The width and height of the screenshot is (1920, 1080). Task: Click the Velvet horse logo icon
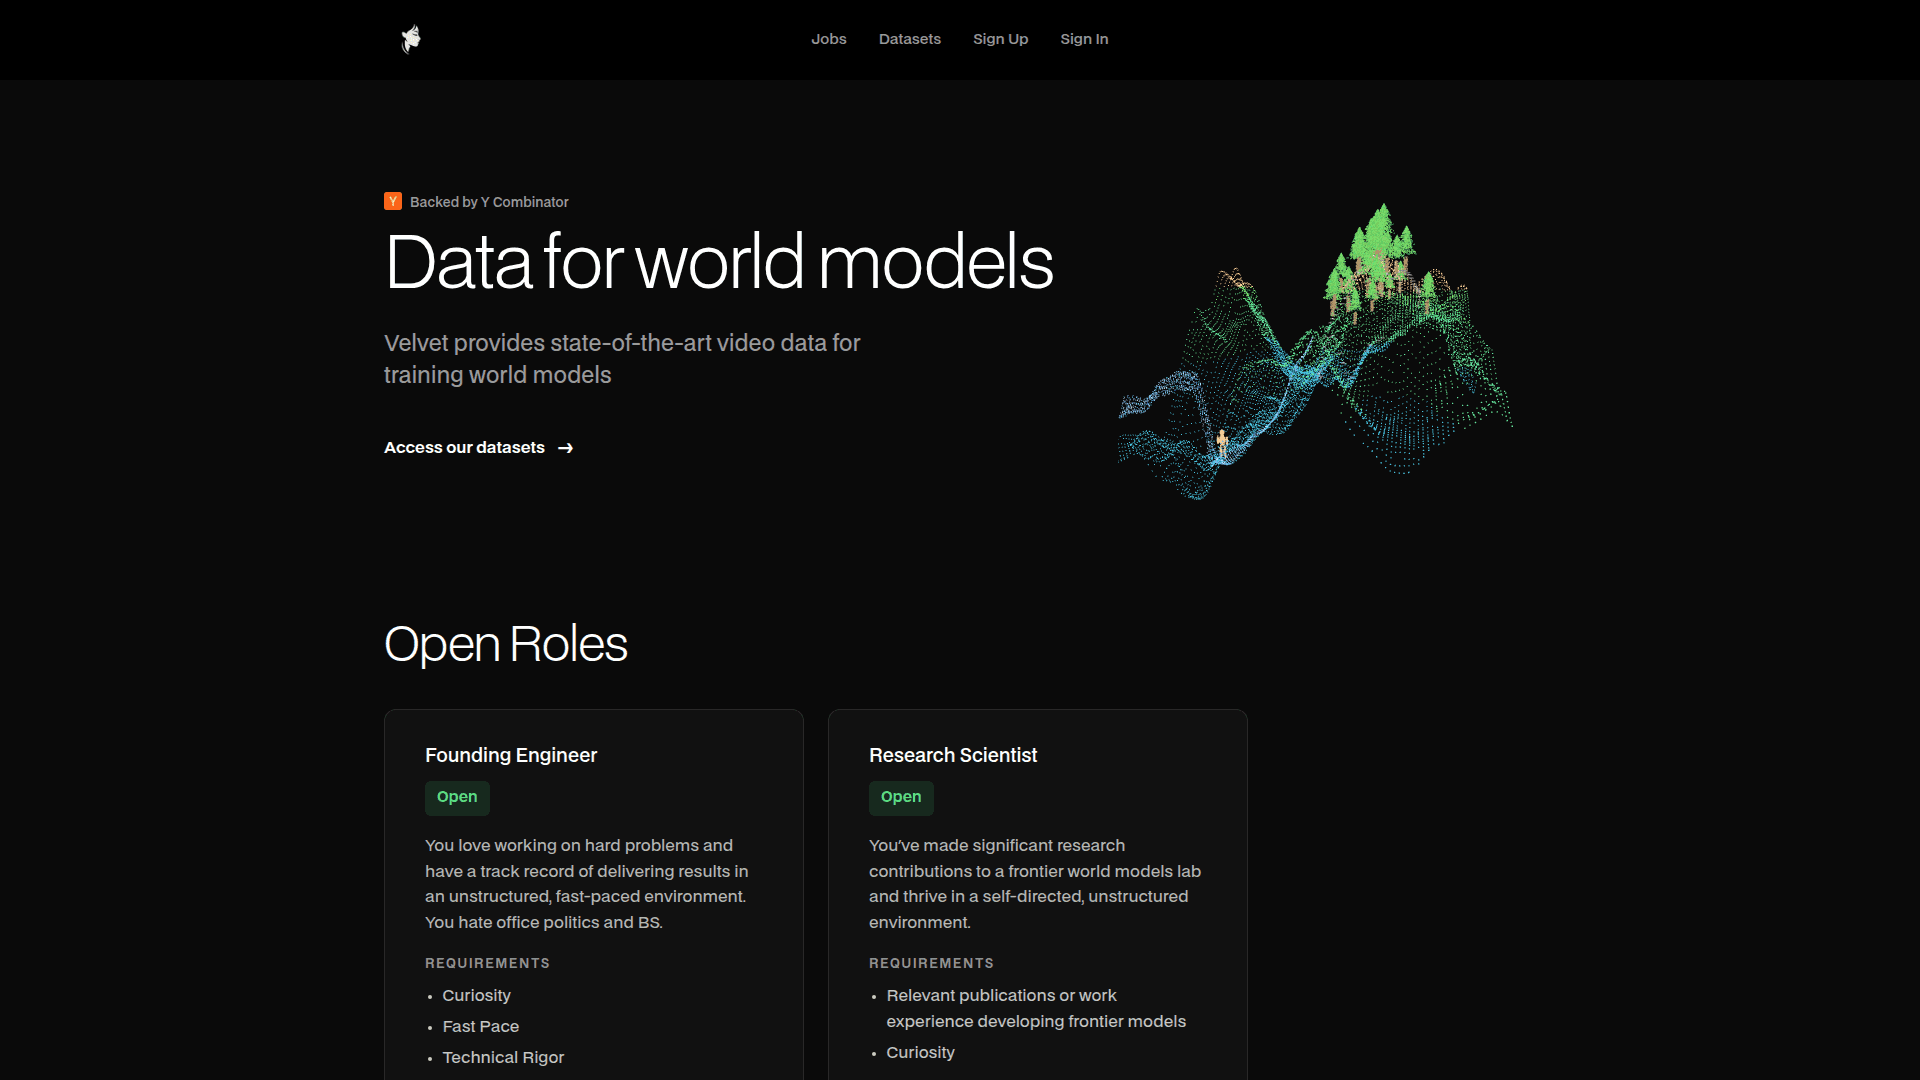411,39
